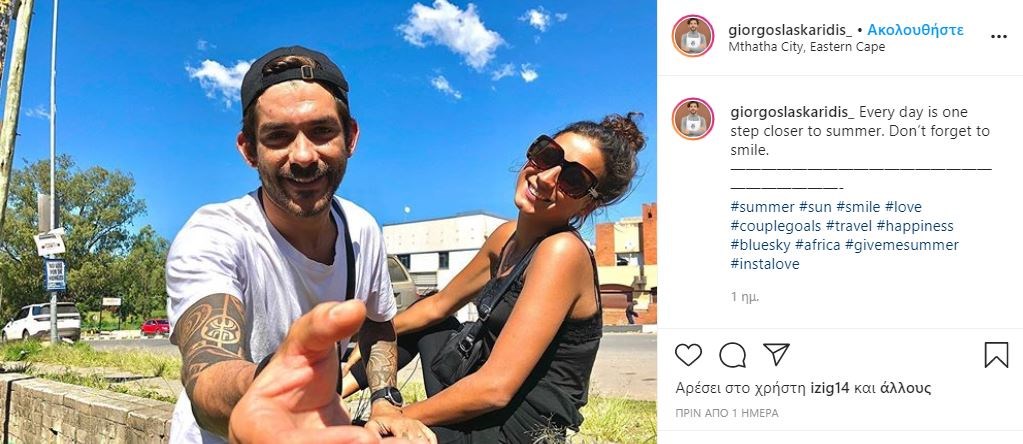Click the caption profile avatar
The width and height of the screenshot is (1023, 444).
[693, 119]
